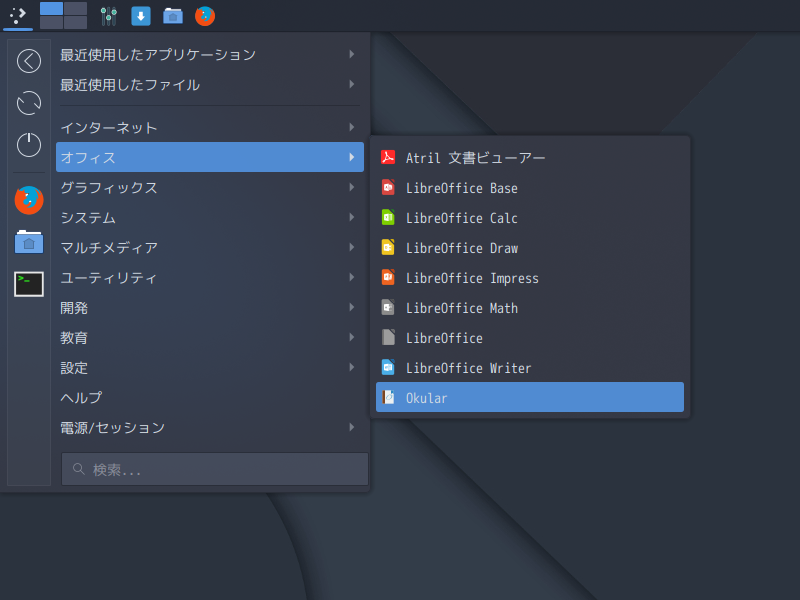
Task: Open the terminal icon in the menu sidebar
Action: tap(29, 284)
